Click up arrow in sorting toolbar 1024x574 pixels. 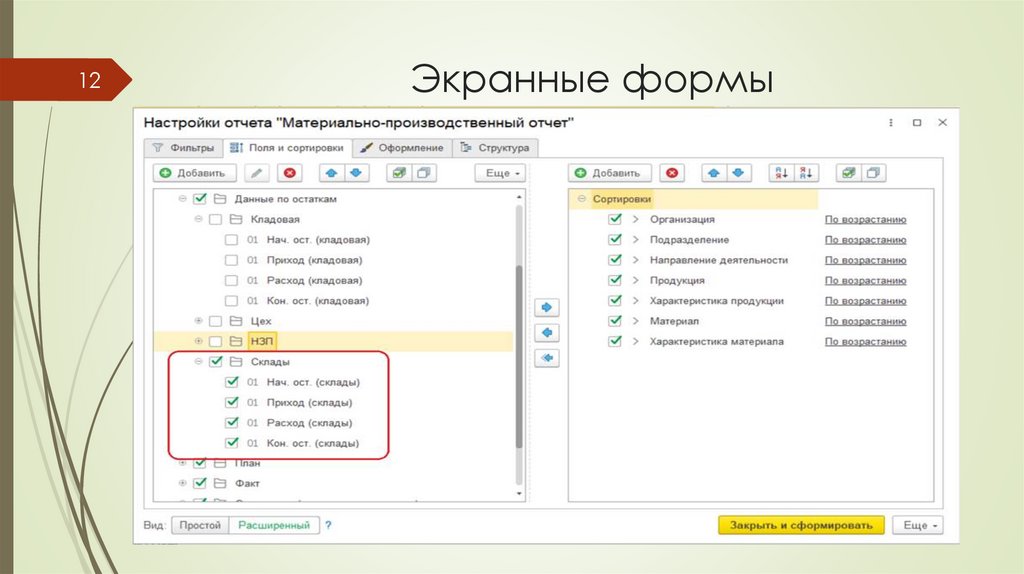[714, 173]
